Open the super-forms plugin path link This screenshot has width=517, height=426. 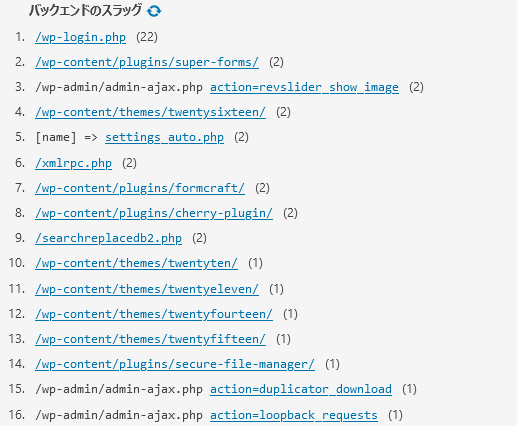(147, 62)
